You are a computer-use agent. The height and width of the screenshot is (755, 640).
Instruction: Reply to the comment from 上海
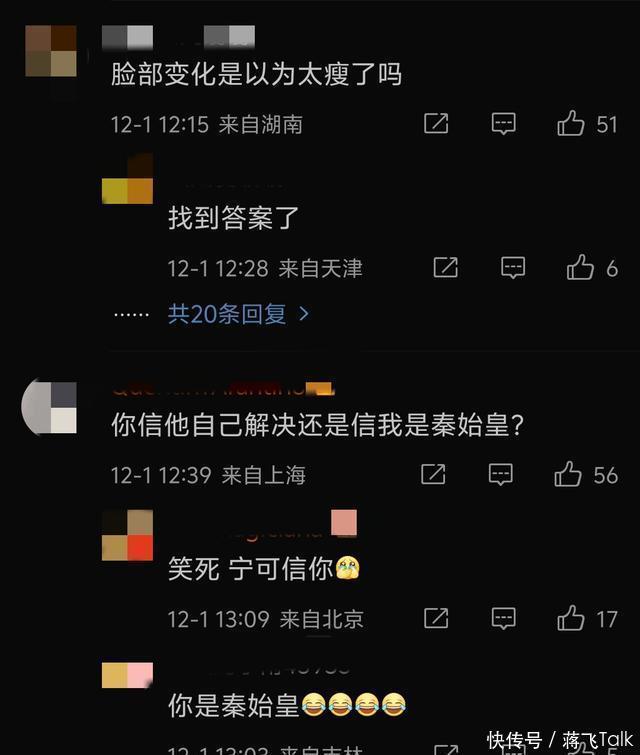coord(501,475)
